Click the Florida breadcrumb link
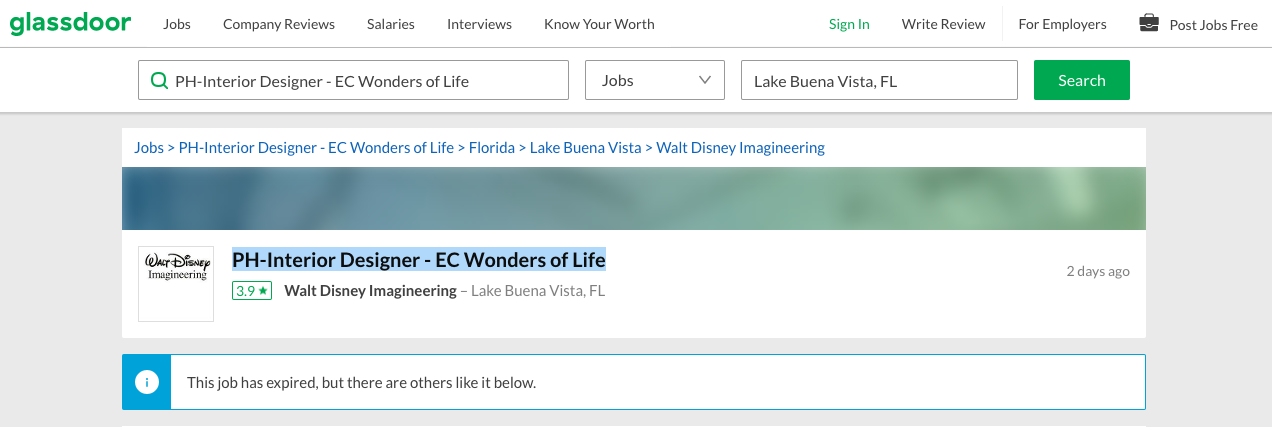The image size is (1272, 427). pos(492,148)
